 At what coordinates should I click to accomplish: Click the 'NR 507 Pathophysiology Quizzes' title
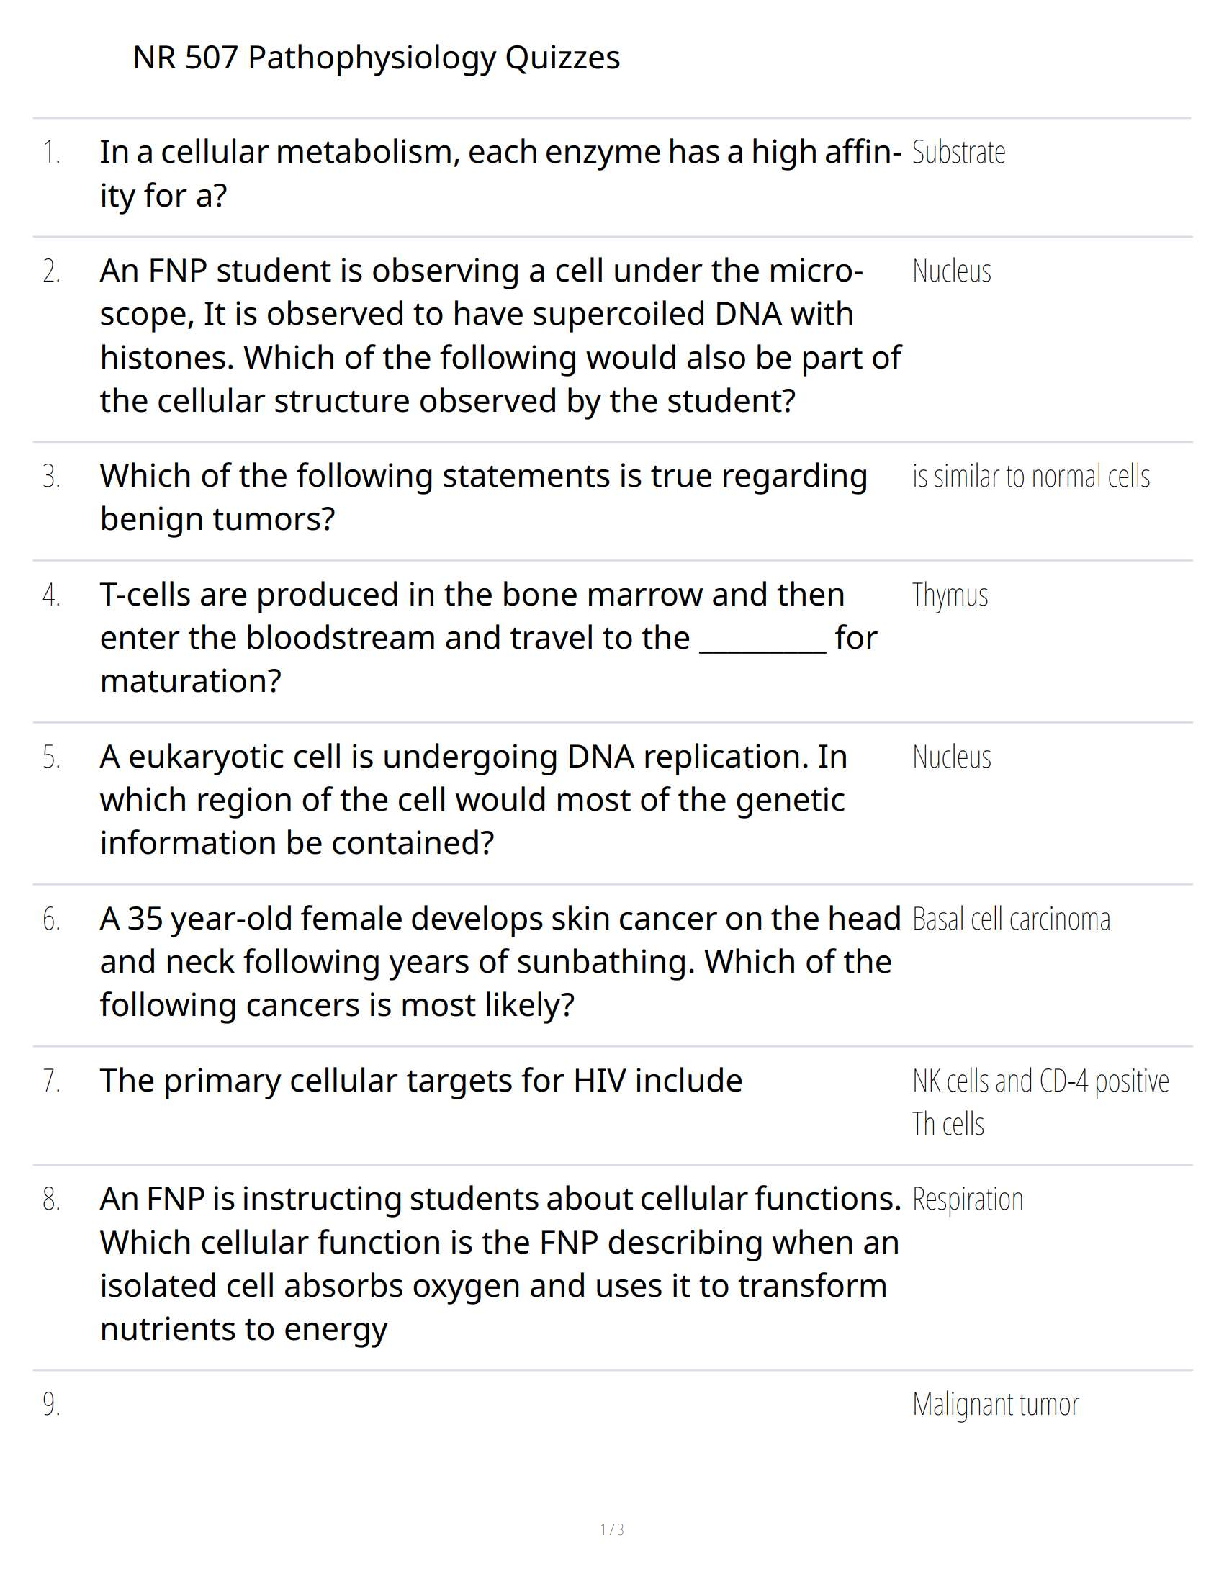tap(376, 58)
